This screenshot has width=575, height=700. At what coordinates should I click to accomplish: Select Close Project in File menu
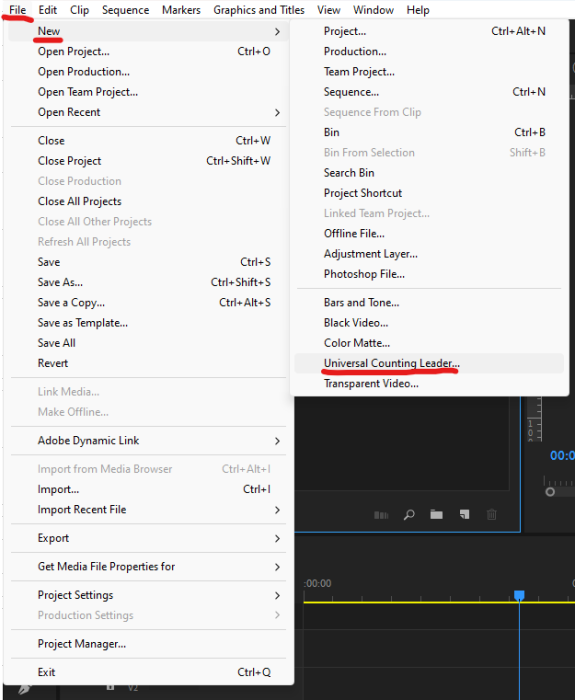tap(148, 161)
